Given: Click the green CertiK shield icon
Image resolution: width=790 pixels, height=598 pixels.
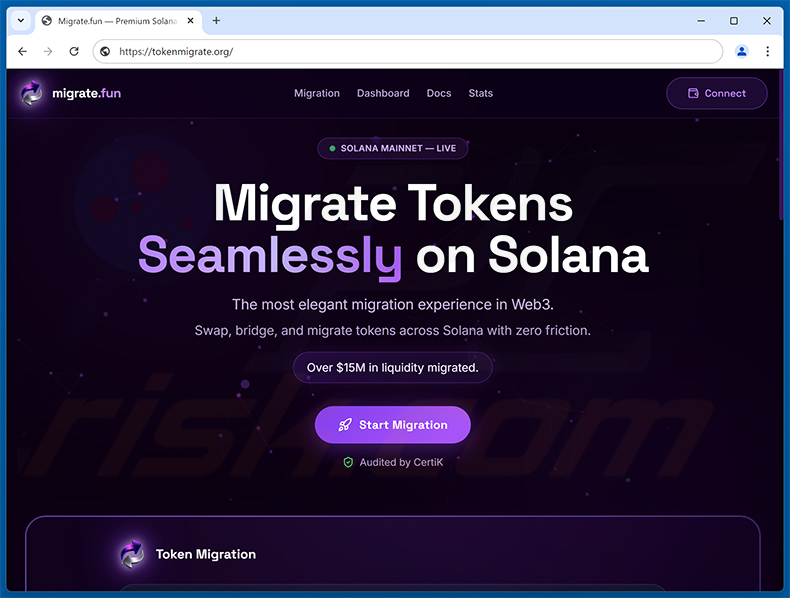Looking at the screenshot, I should tap(348, 462).
